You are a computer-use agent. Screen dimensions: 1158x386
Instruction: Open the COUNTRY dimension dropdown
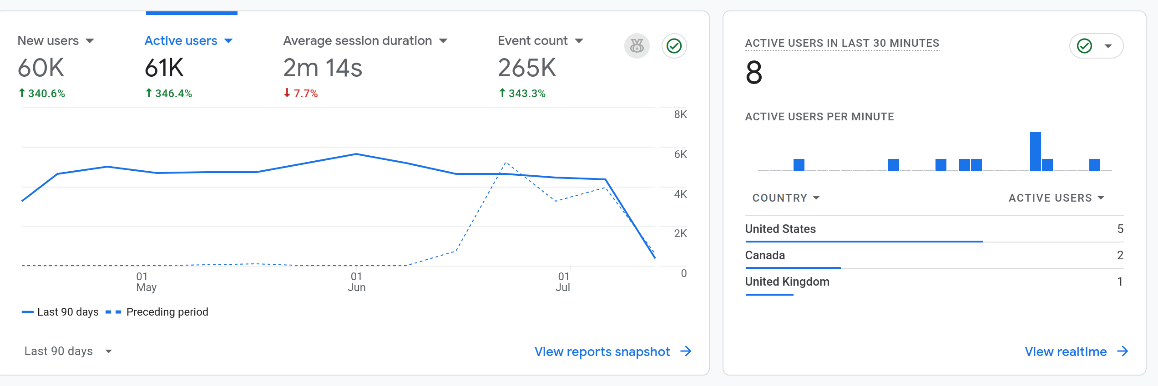pyautogui.click(x=786, y=198)
